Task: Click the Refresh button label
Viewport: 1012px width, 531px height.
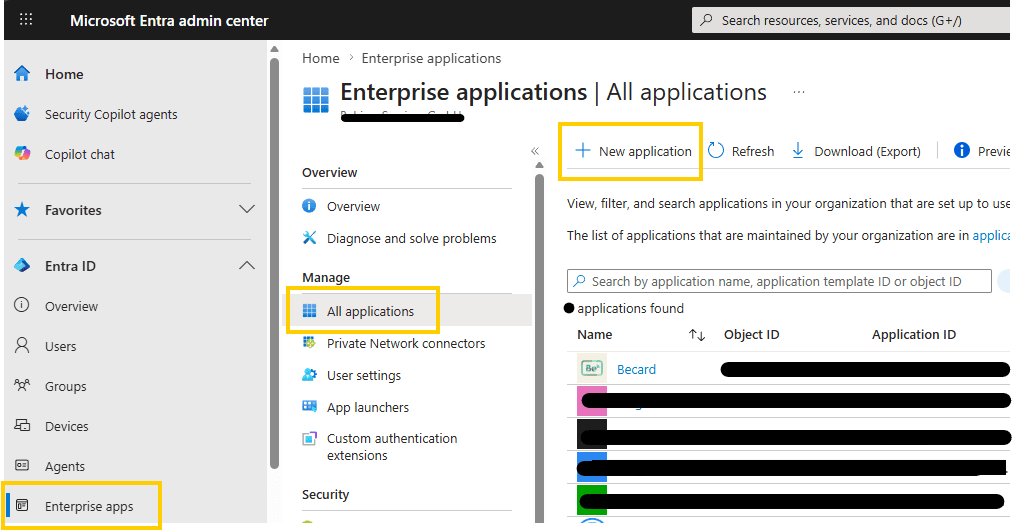Action: click(753, 151)
